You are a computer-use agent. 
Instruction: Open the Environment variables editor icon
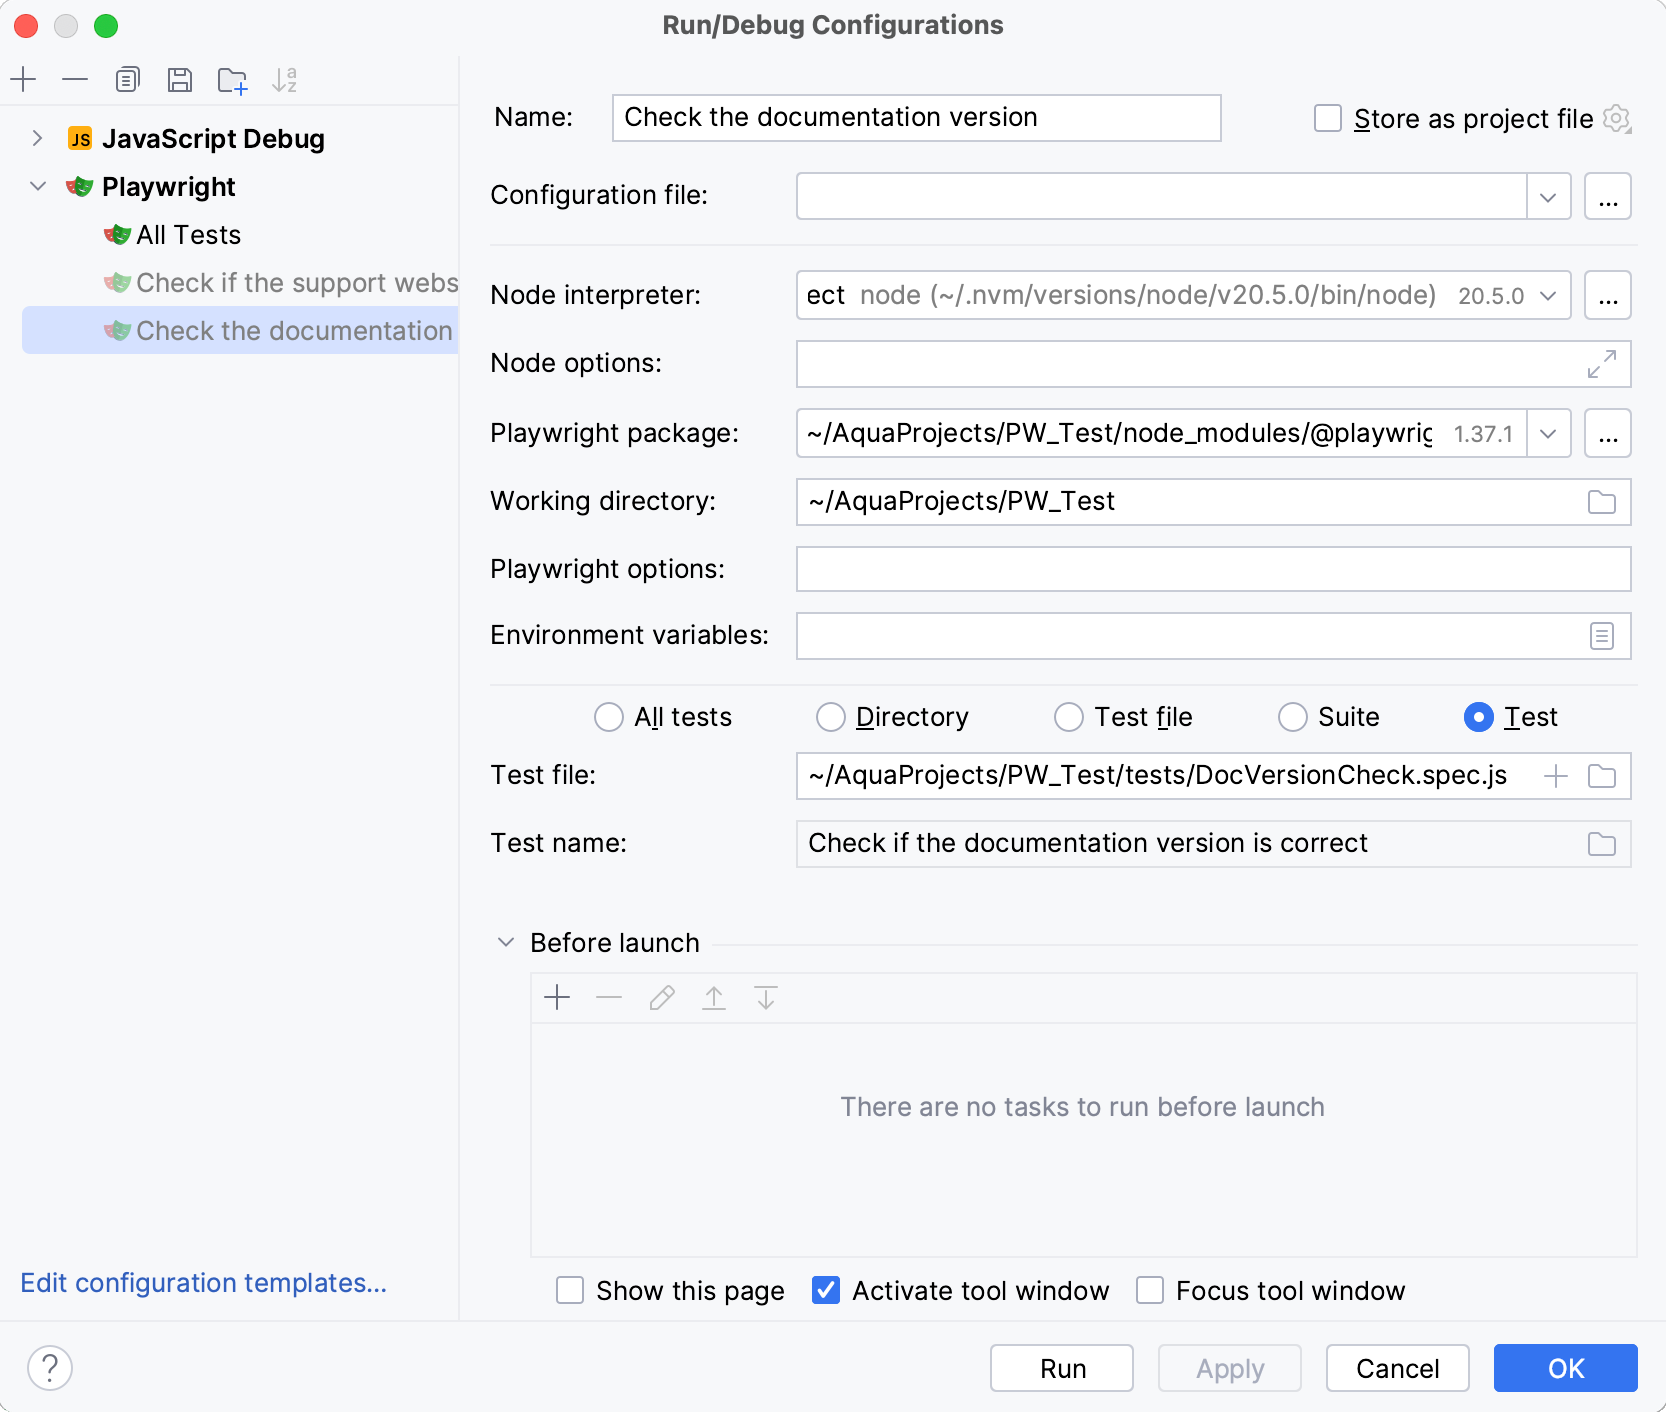coord(1602,635)
